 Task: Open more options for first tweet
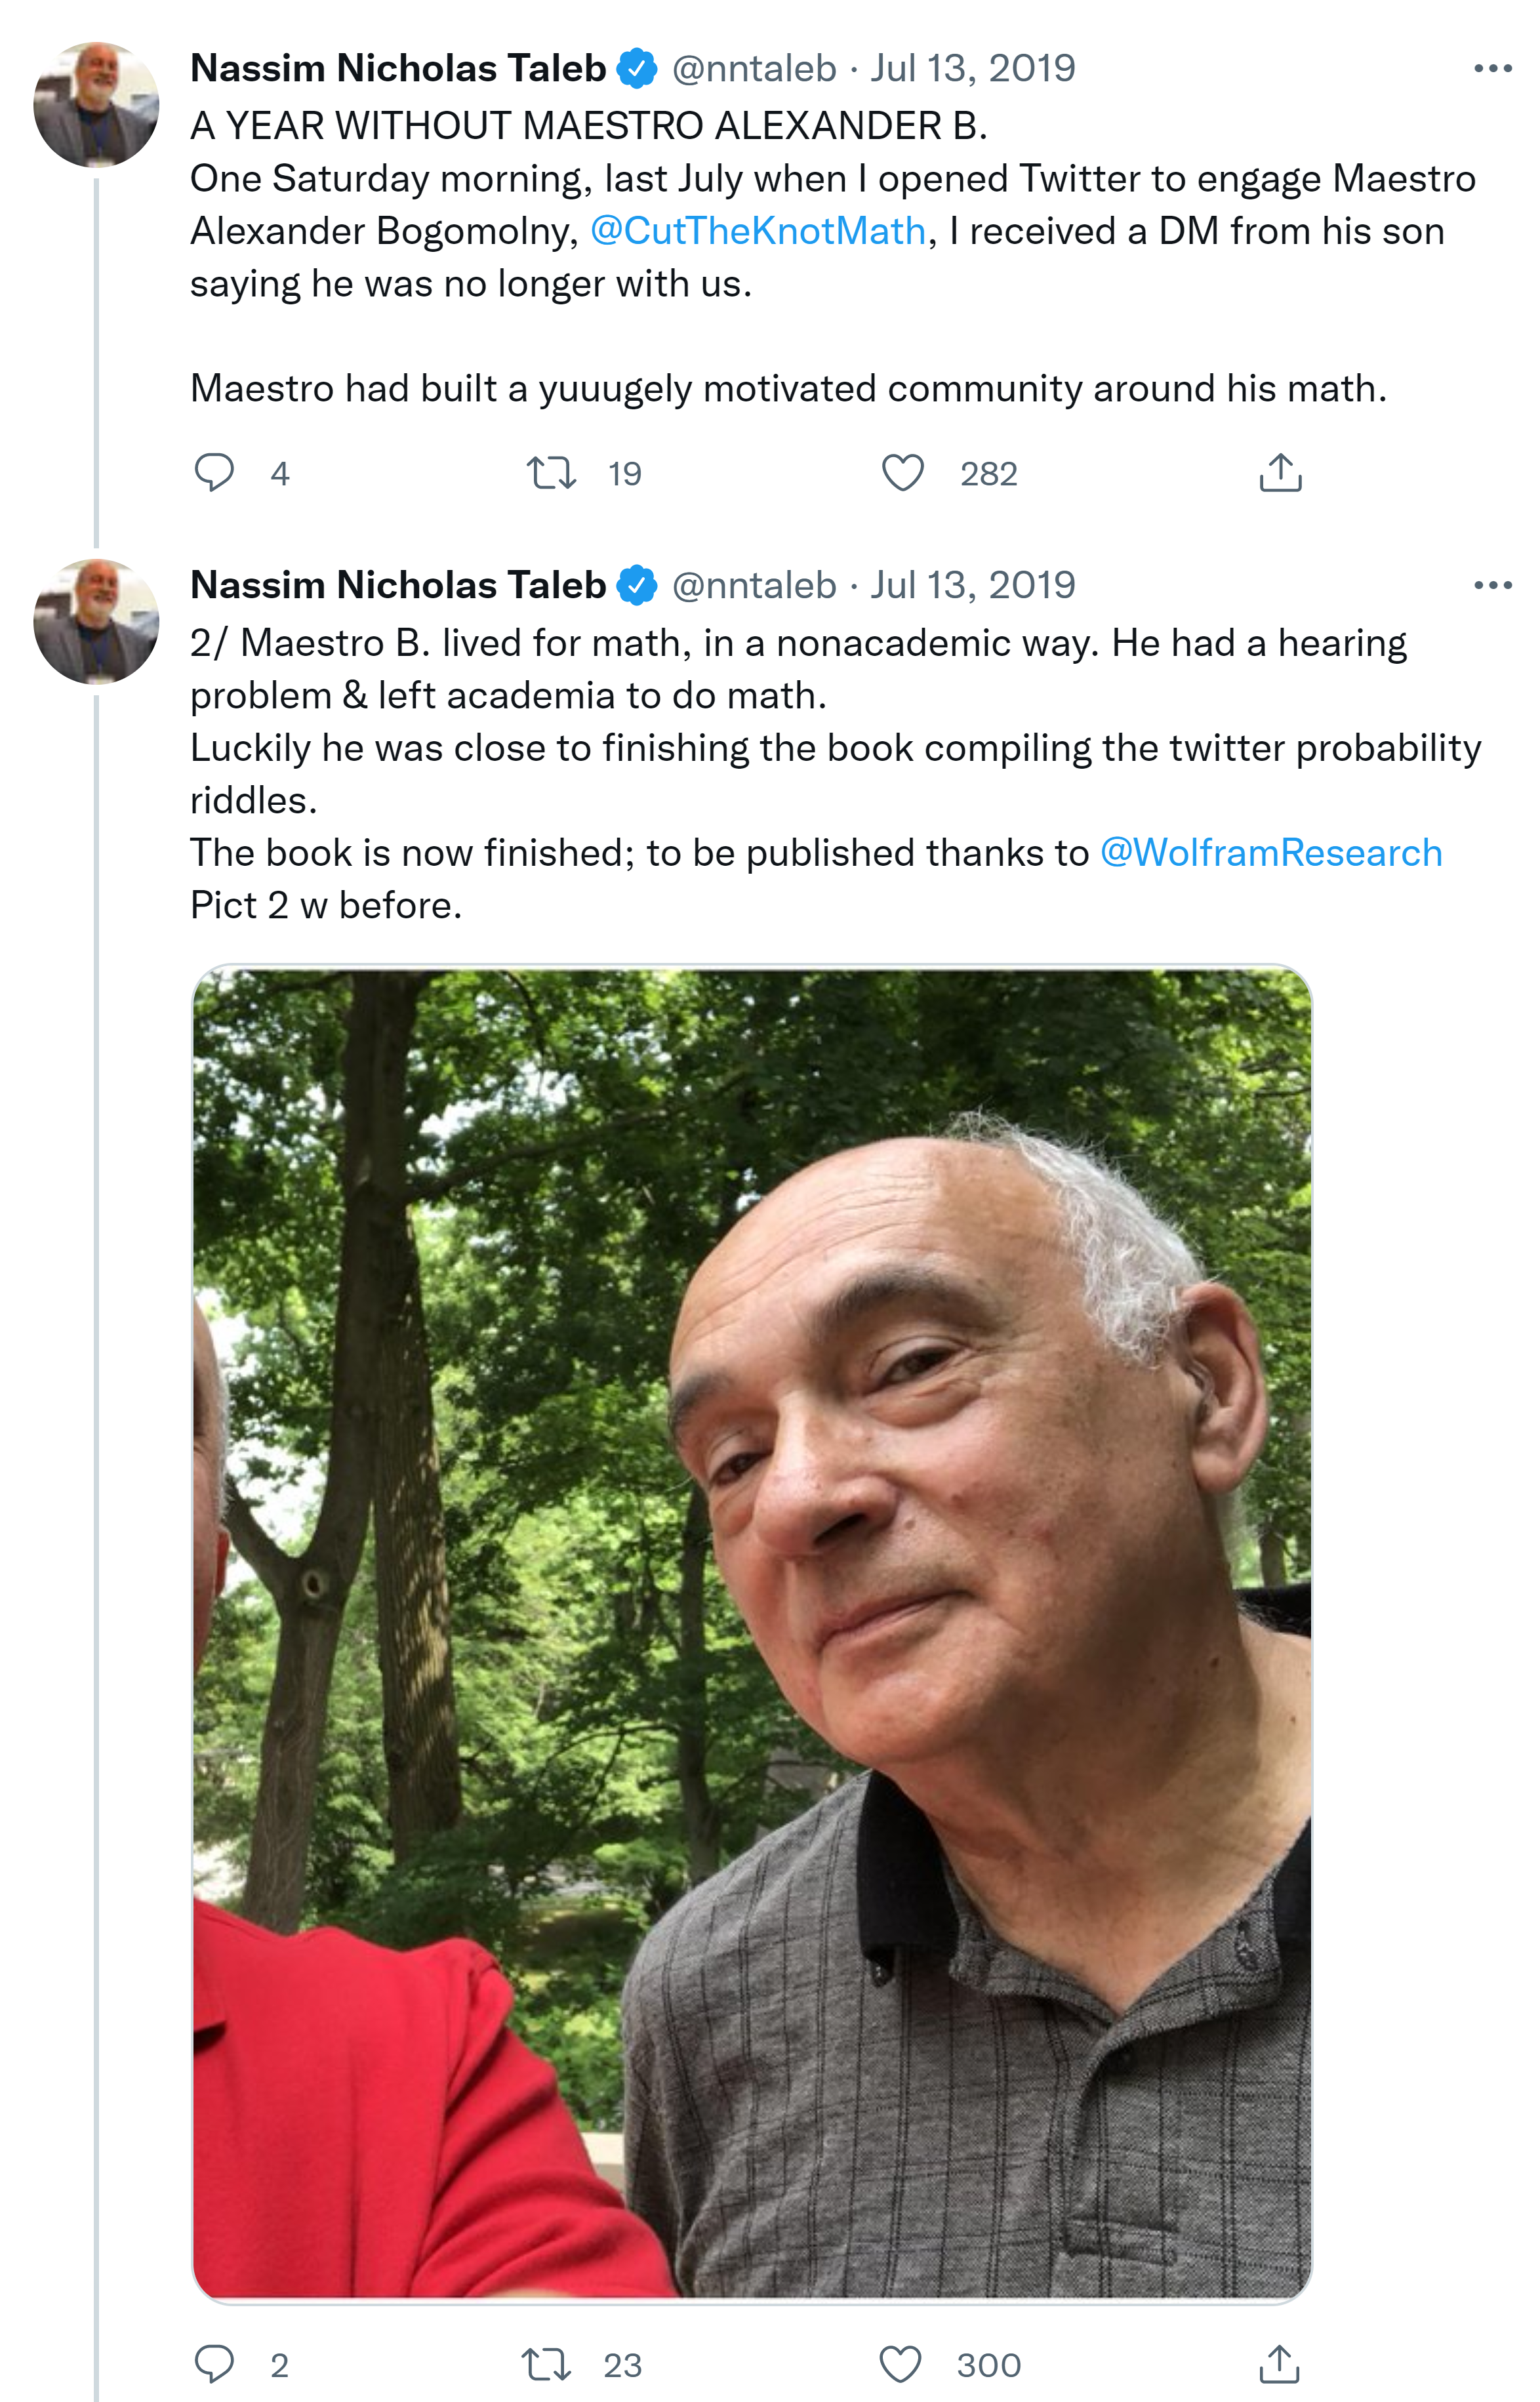[1492, 68]
